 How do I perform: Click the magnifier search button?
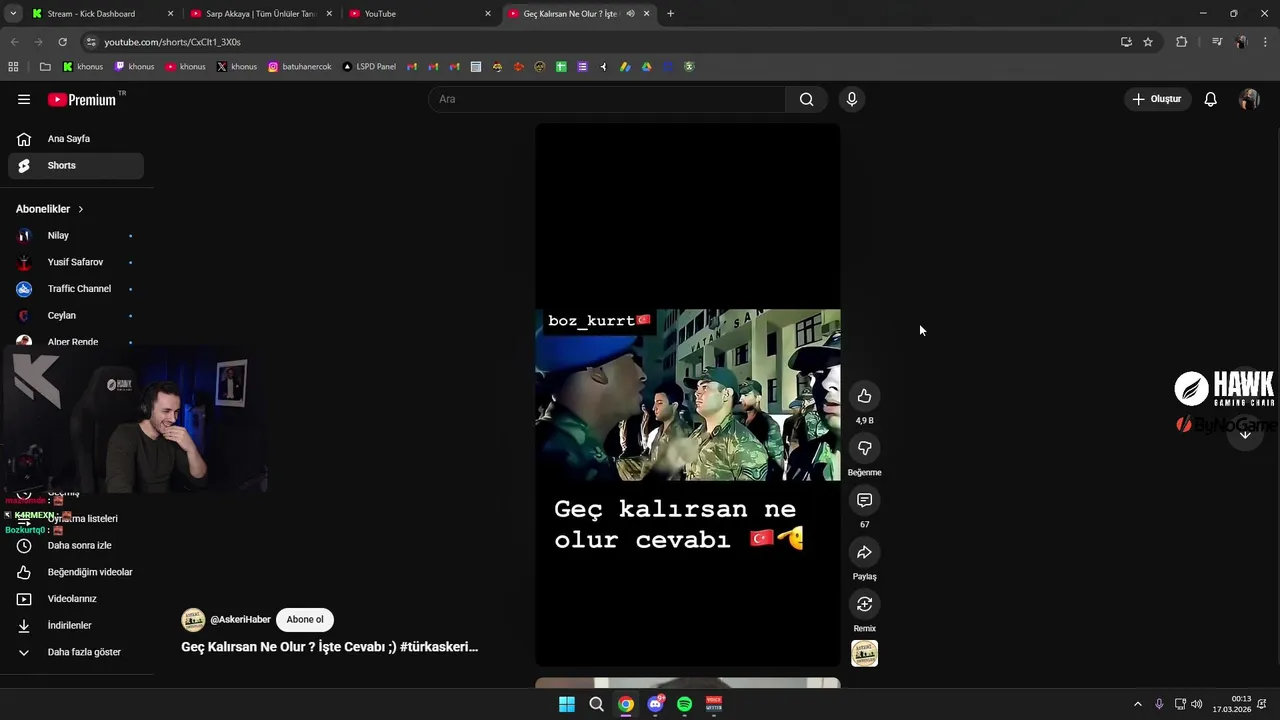coord(806,99)
